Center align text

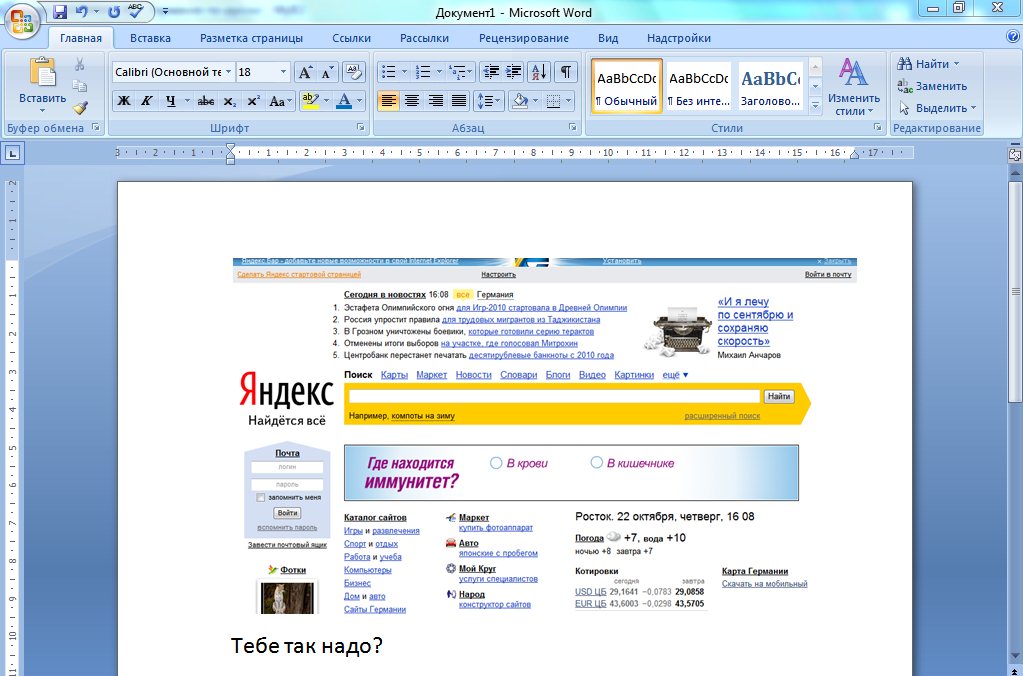click(x=412, y=101)
